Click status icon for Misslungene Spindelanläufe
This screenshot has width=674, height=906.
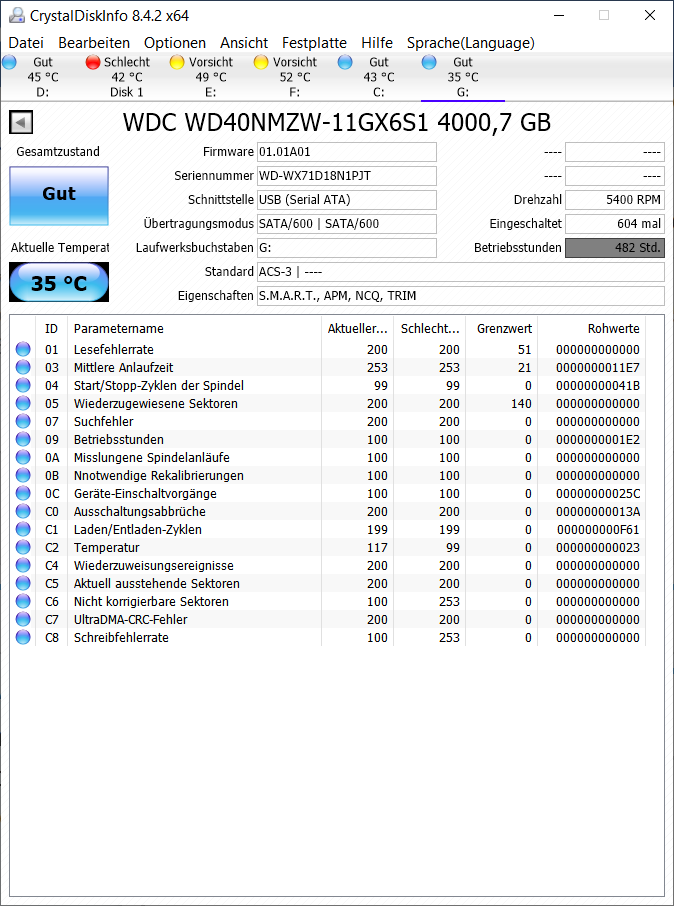(x=23, y=457)
